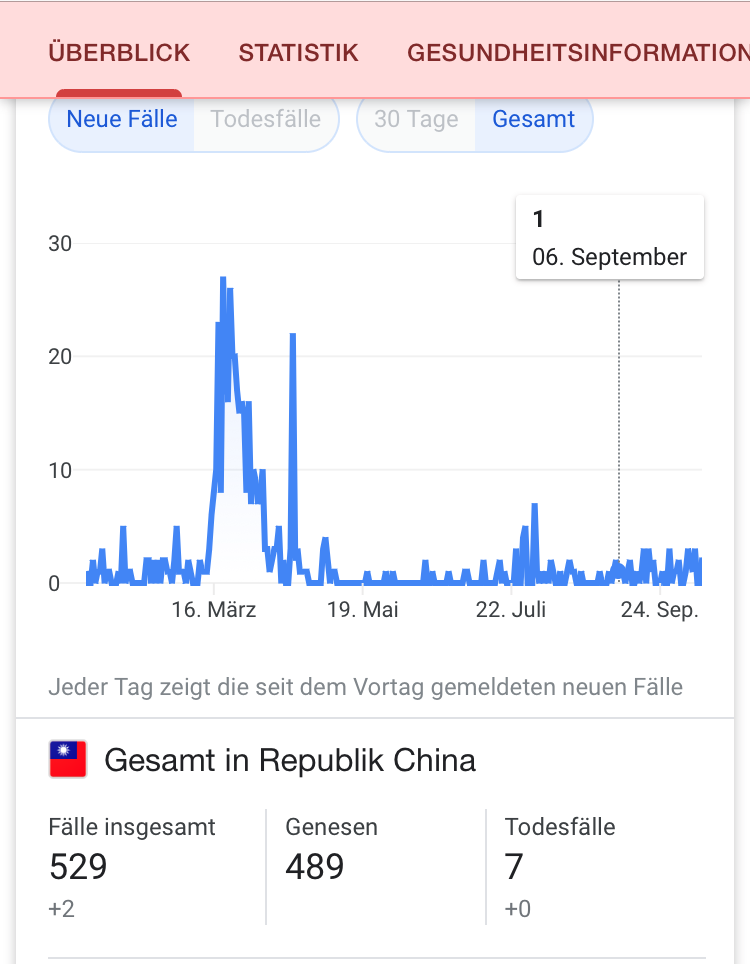Click the 19. Mai axis label

point(363,609)
